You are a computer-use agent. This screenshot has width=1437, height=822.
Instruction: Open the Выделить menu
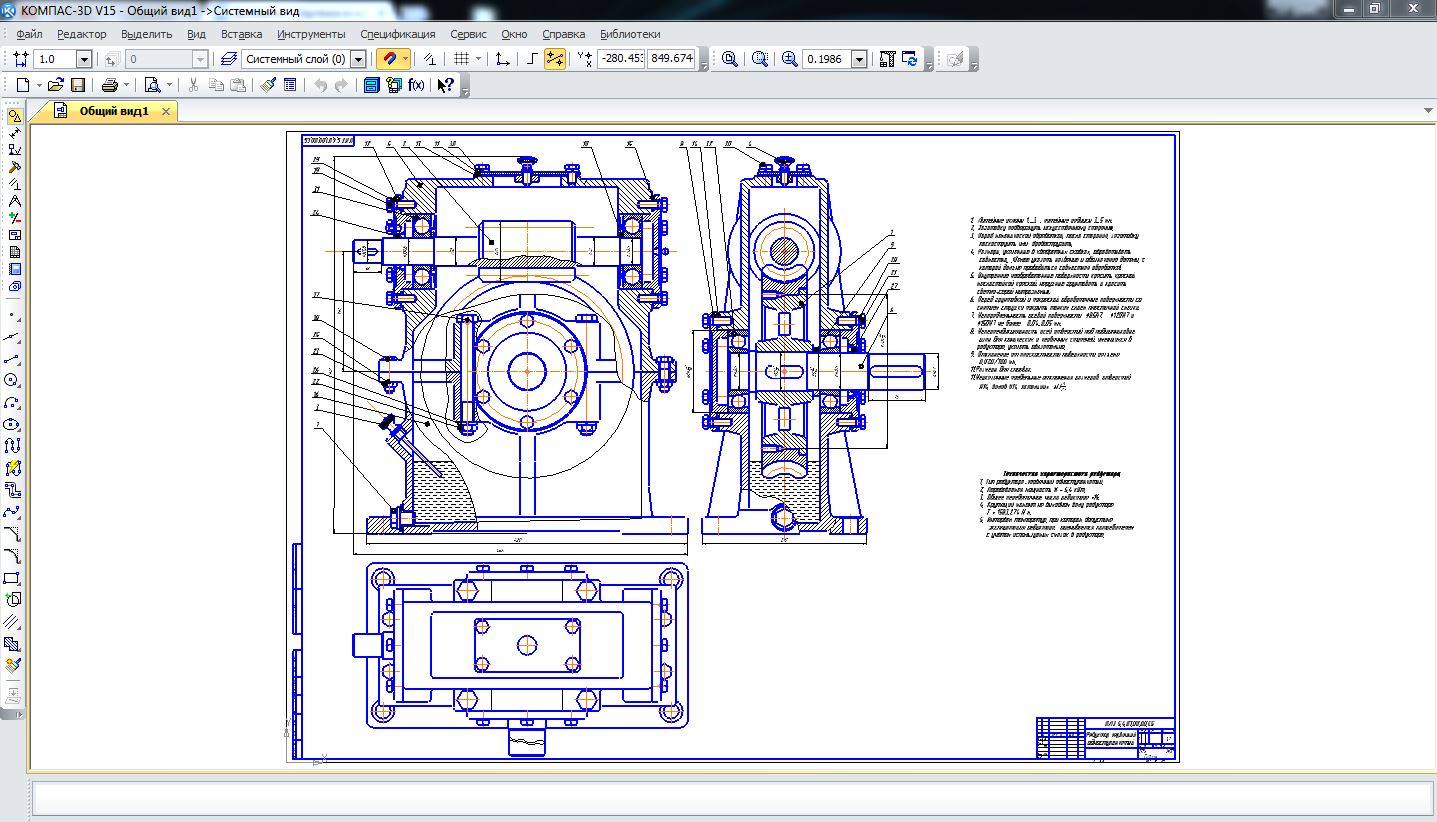pos(147,33)
